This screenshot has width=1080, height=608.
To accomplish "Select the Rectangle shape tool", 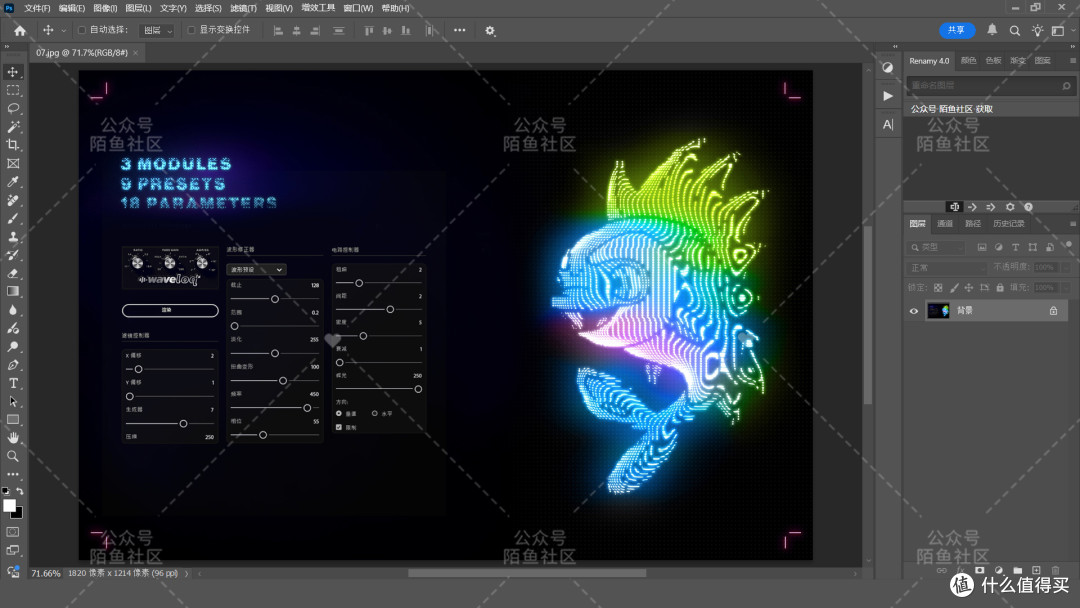I will tap(12, 419).
